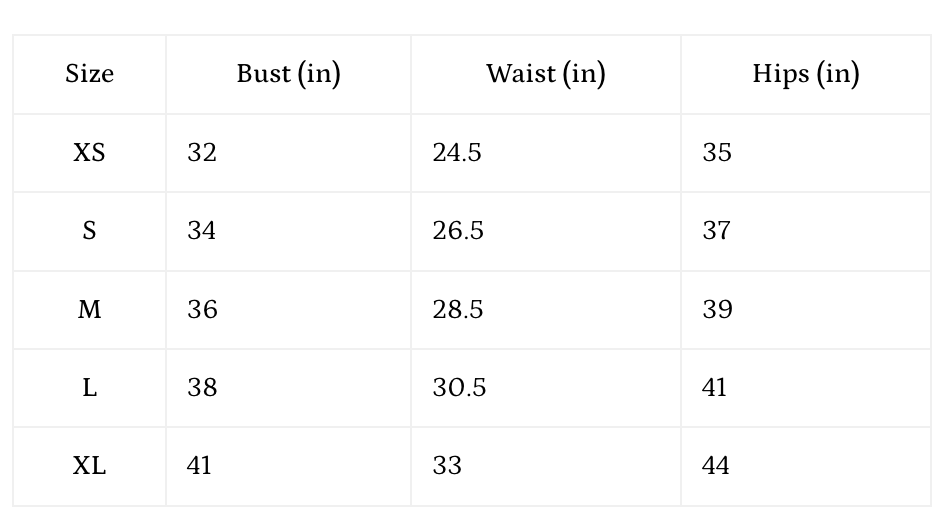
Task: Click the S hips value 37
Action: (716, 231)
